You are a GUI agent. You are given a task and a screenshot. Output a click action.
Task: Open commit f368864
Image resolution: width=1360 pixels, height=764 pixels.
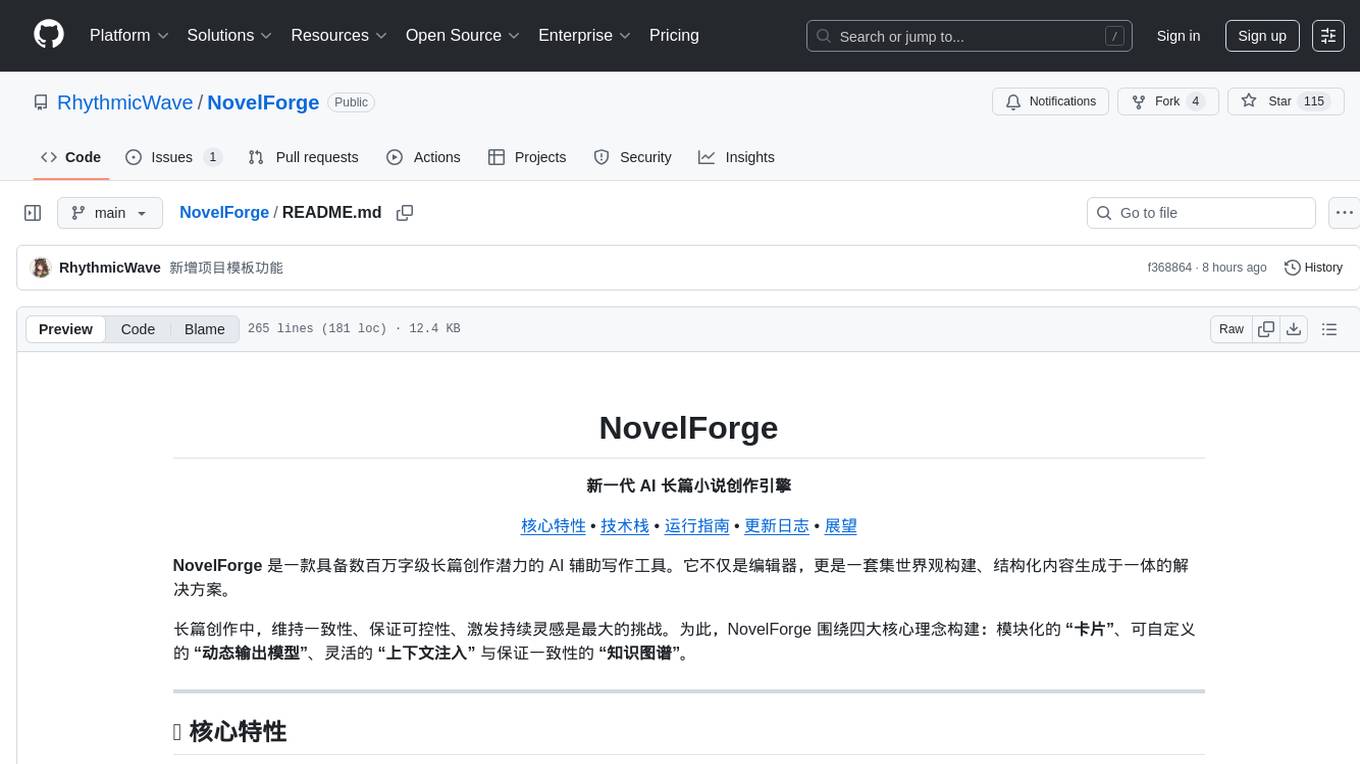[1169, 268]
